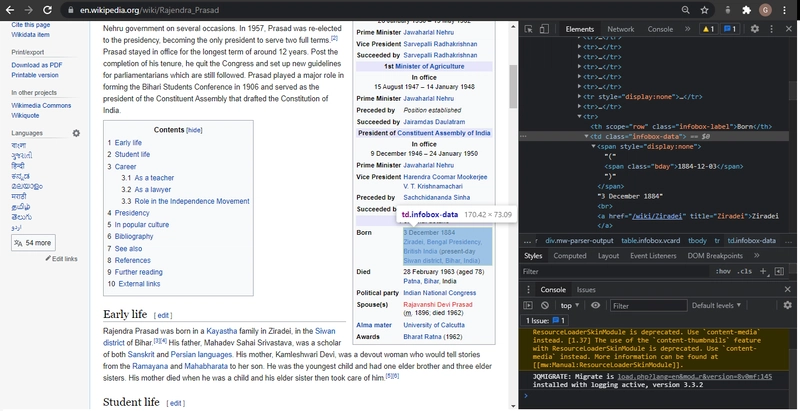Screen dimensions: 800x411
Task: Click the view site information lock icon
Action: tap(70, 10)
